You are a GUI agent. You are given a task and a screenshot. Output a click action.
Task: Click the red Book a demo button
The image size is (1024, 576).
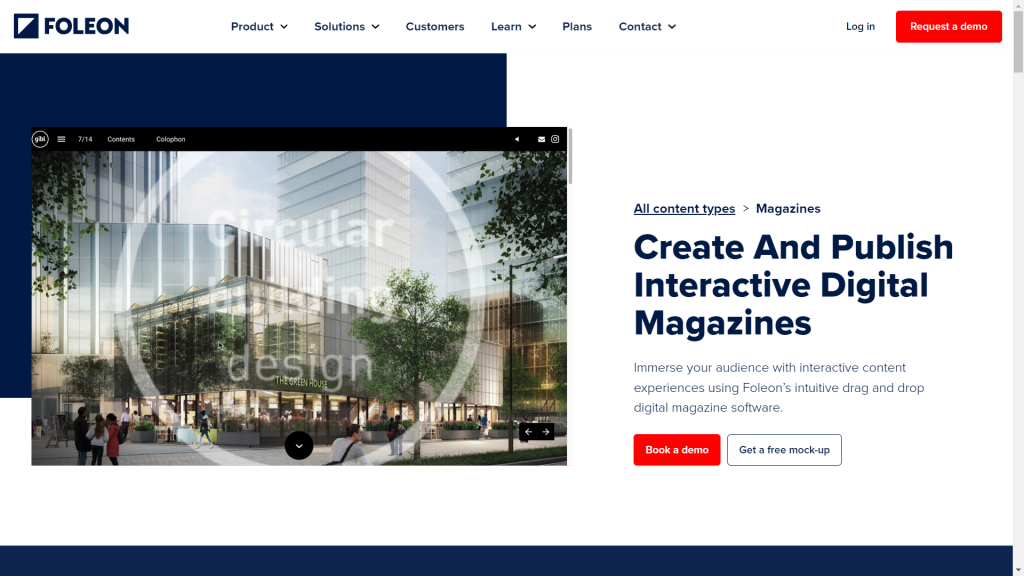(676, 450)
